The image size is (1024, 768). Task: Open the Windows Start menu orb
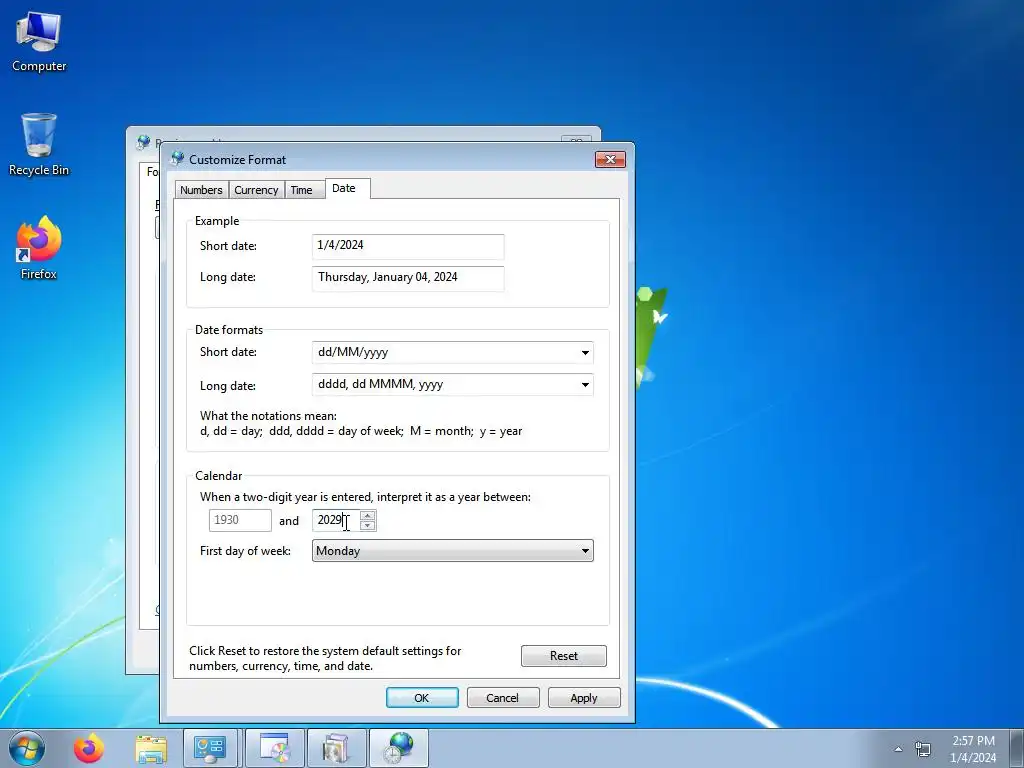click(x=27, y=748)
